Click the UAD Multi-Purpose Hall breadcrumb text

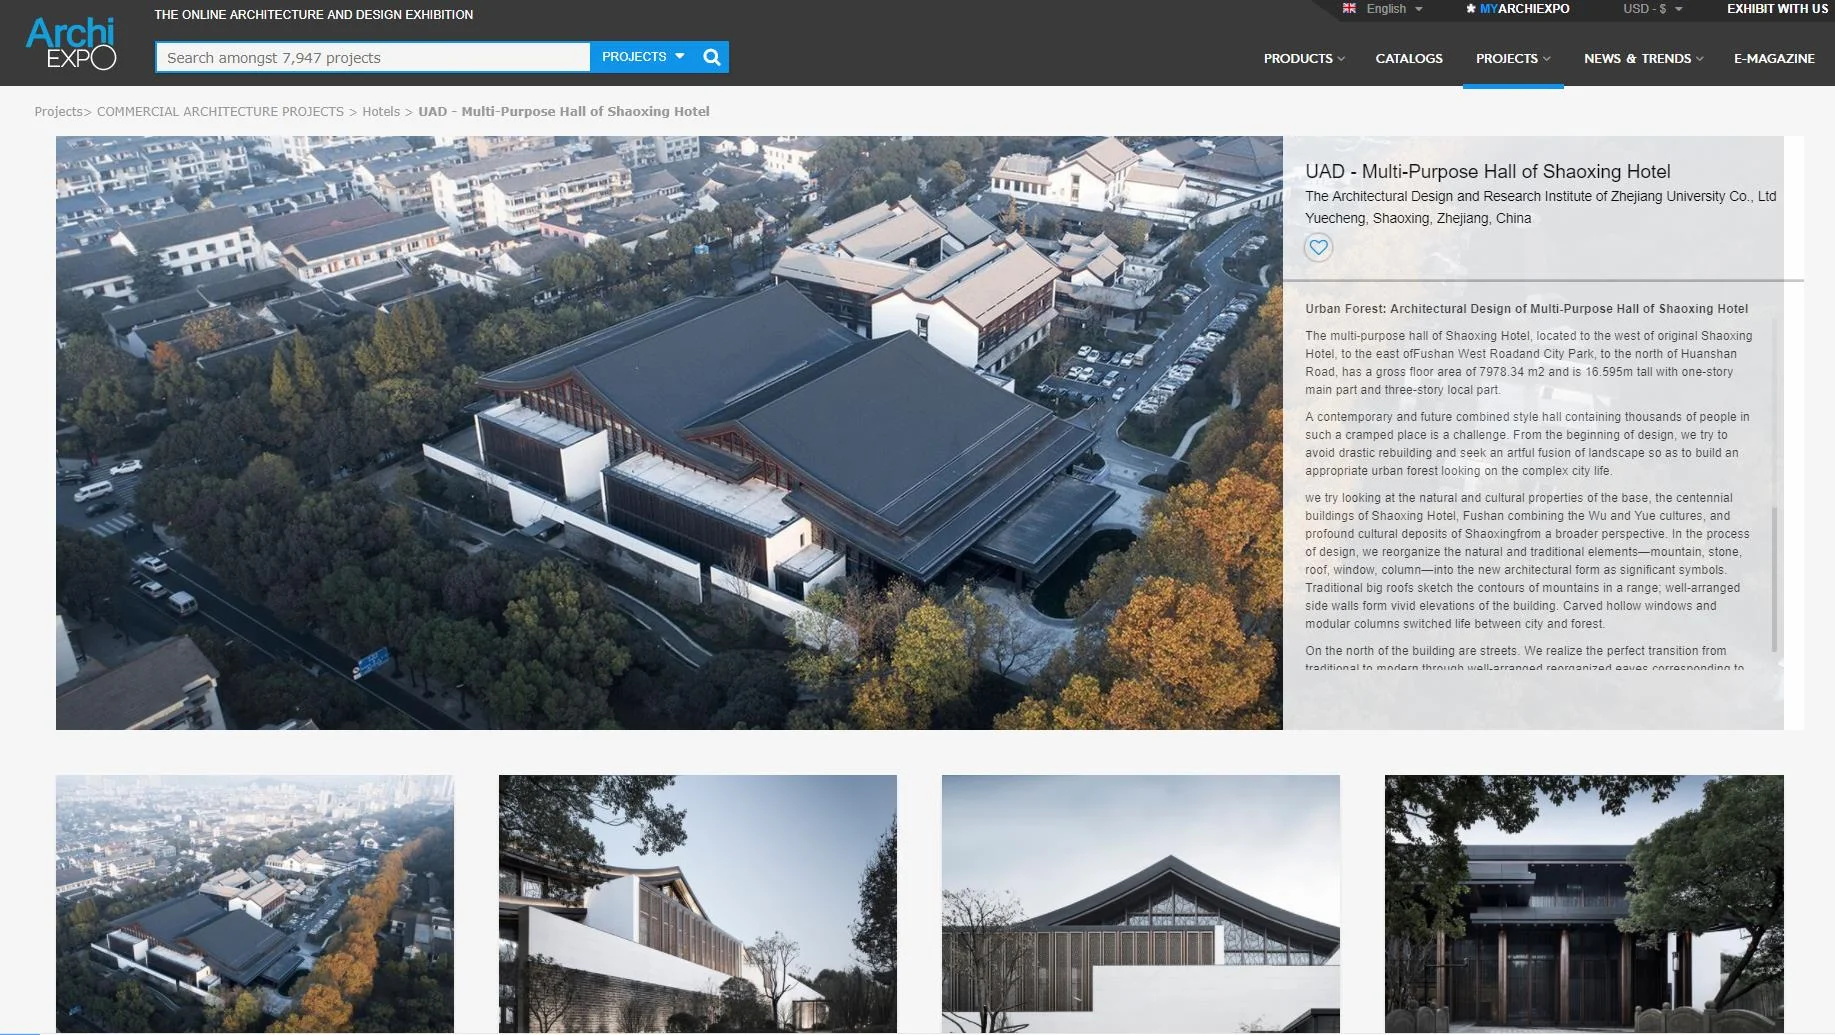564,112
